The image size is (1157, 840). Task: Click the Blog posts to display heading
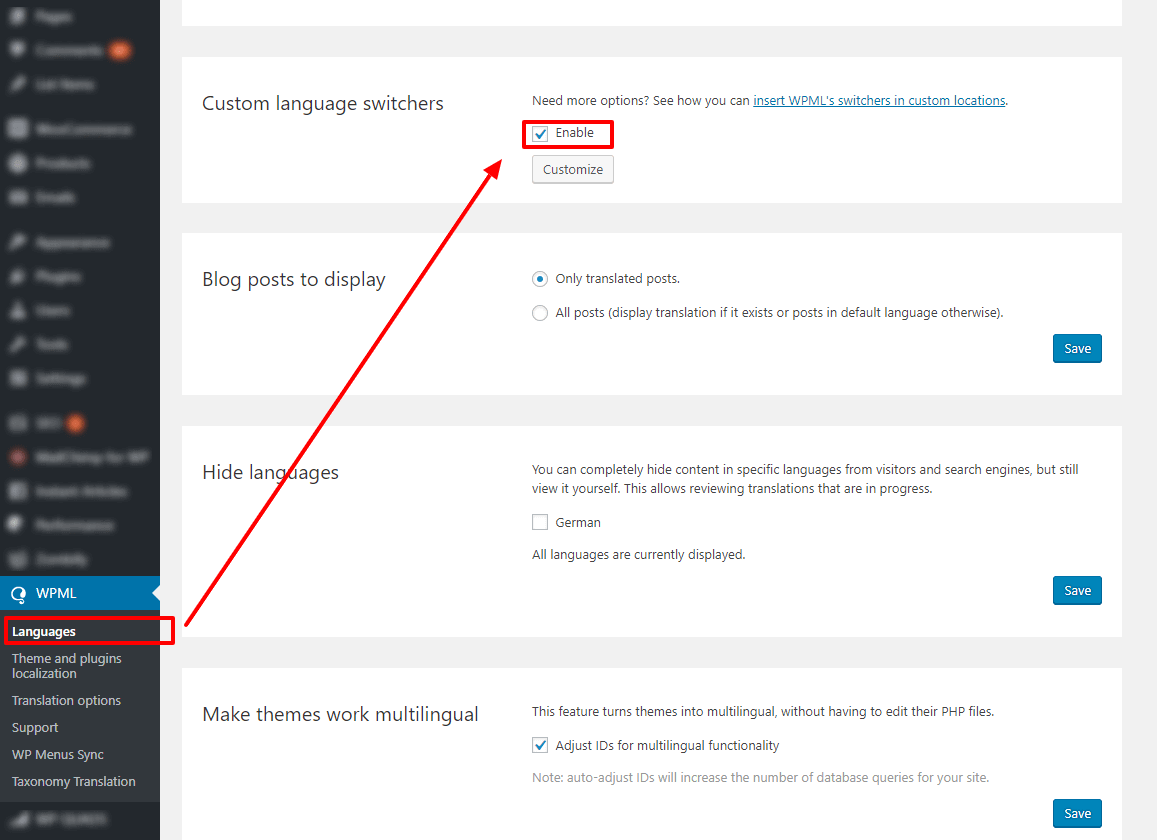point(294,280)
